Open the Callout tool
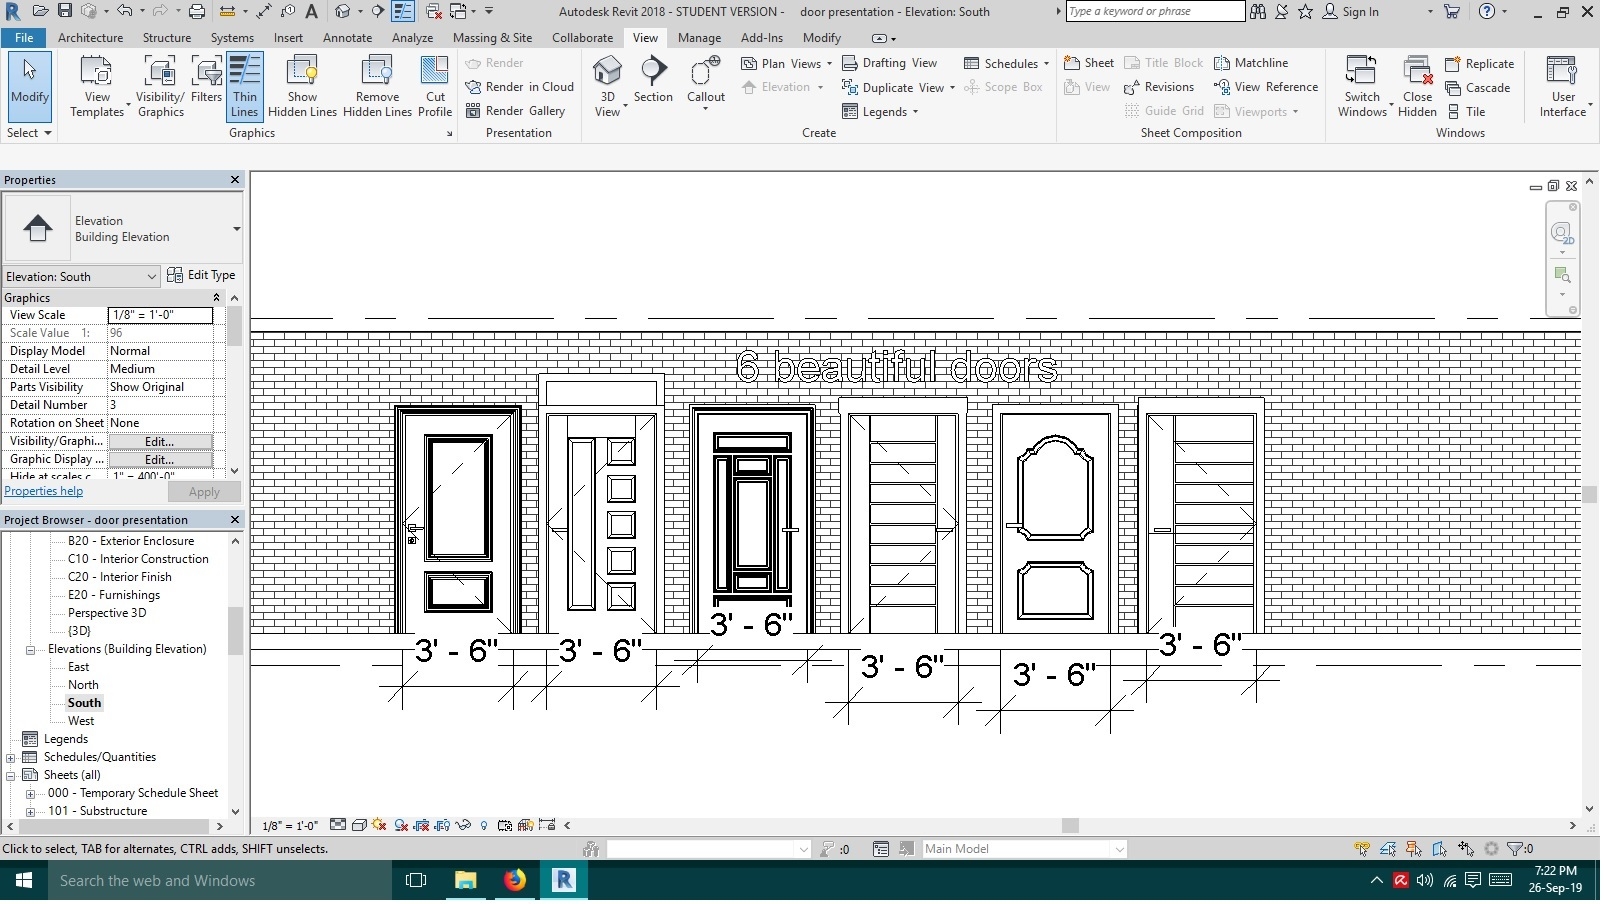The width and height of the screenshot is (1606, 904). click(x=705, y=80)
